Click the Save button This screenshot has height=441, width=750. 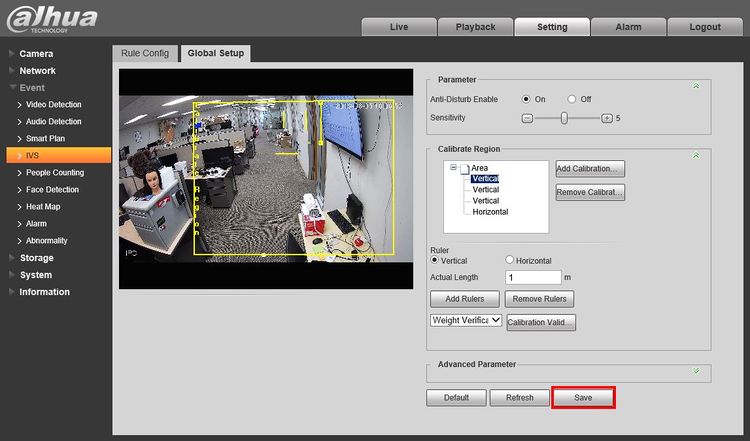[x=583, y=397]
